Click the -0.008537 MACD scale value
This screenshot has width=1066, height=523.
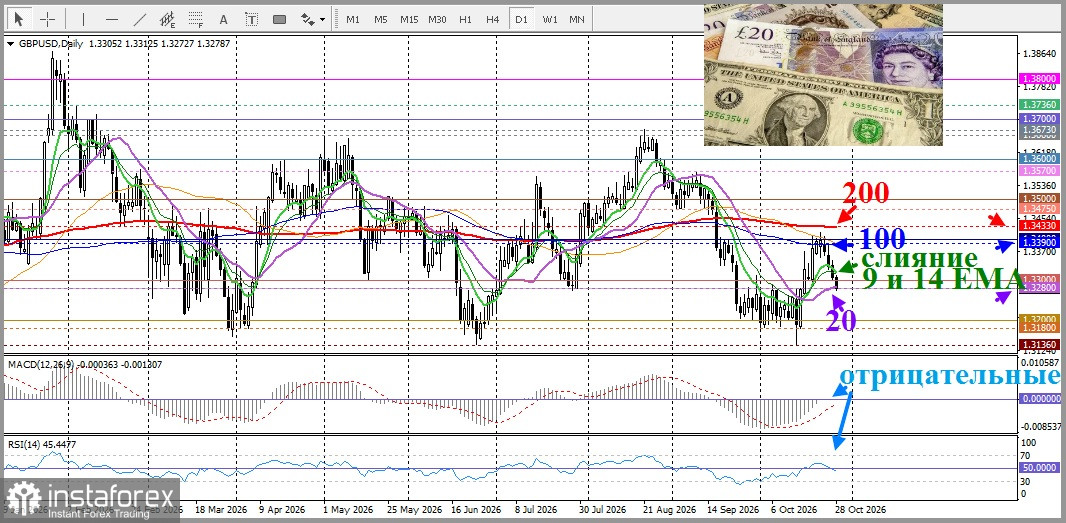pyautogui.click(x=1041, y=427)
